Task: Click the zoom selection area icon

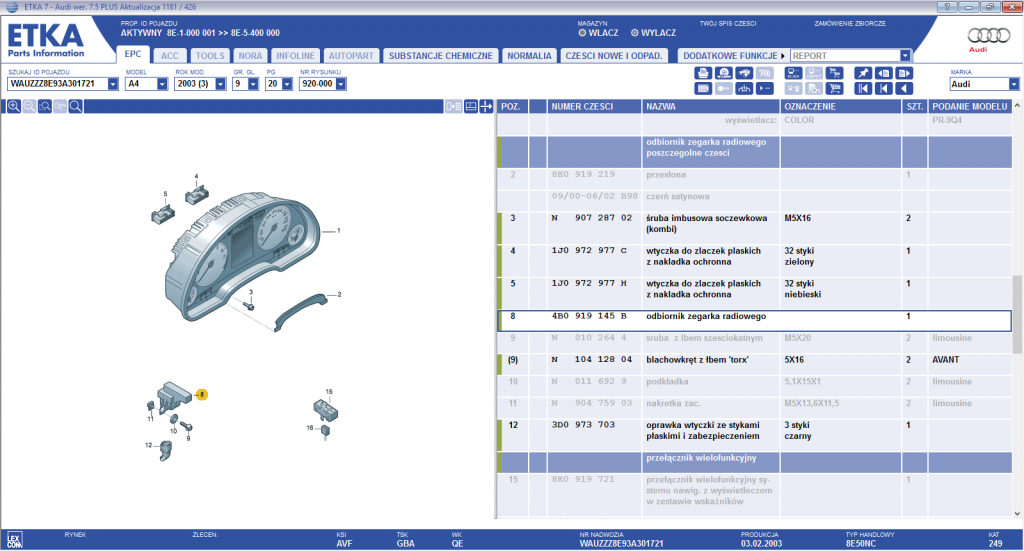Action: 44,106
